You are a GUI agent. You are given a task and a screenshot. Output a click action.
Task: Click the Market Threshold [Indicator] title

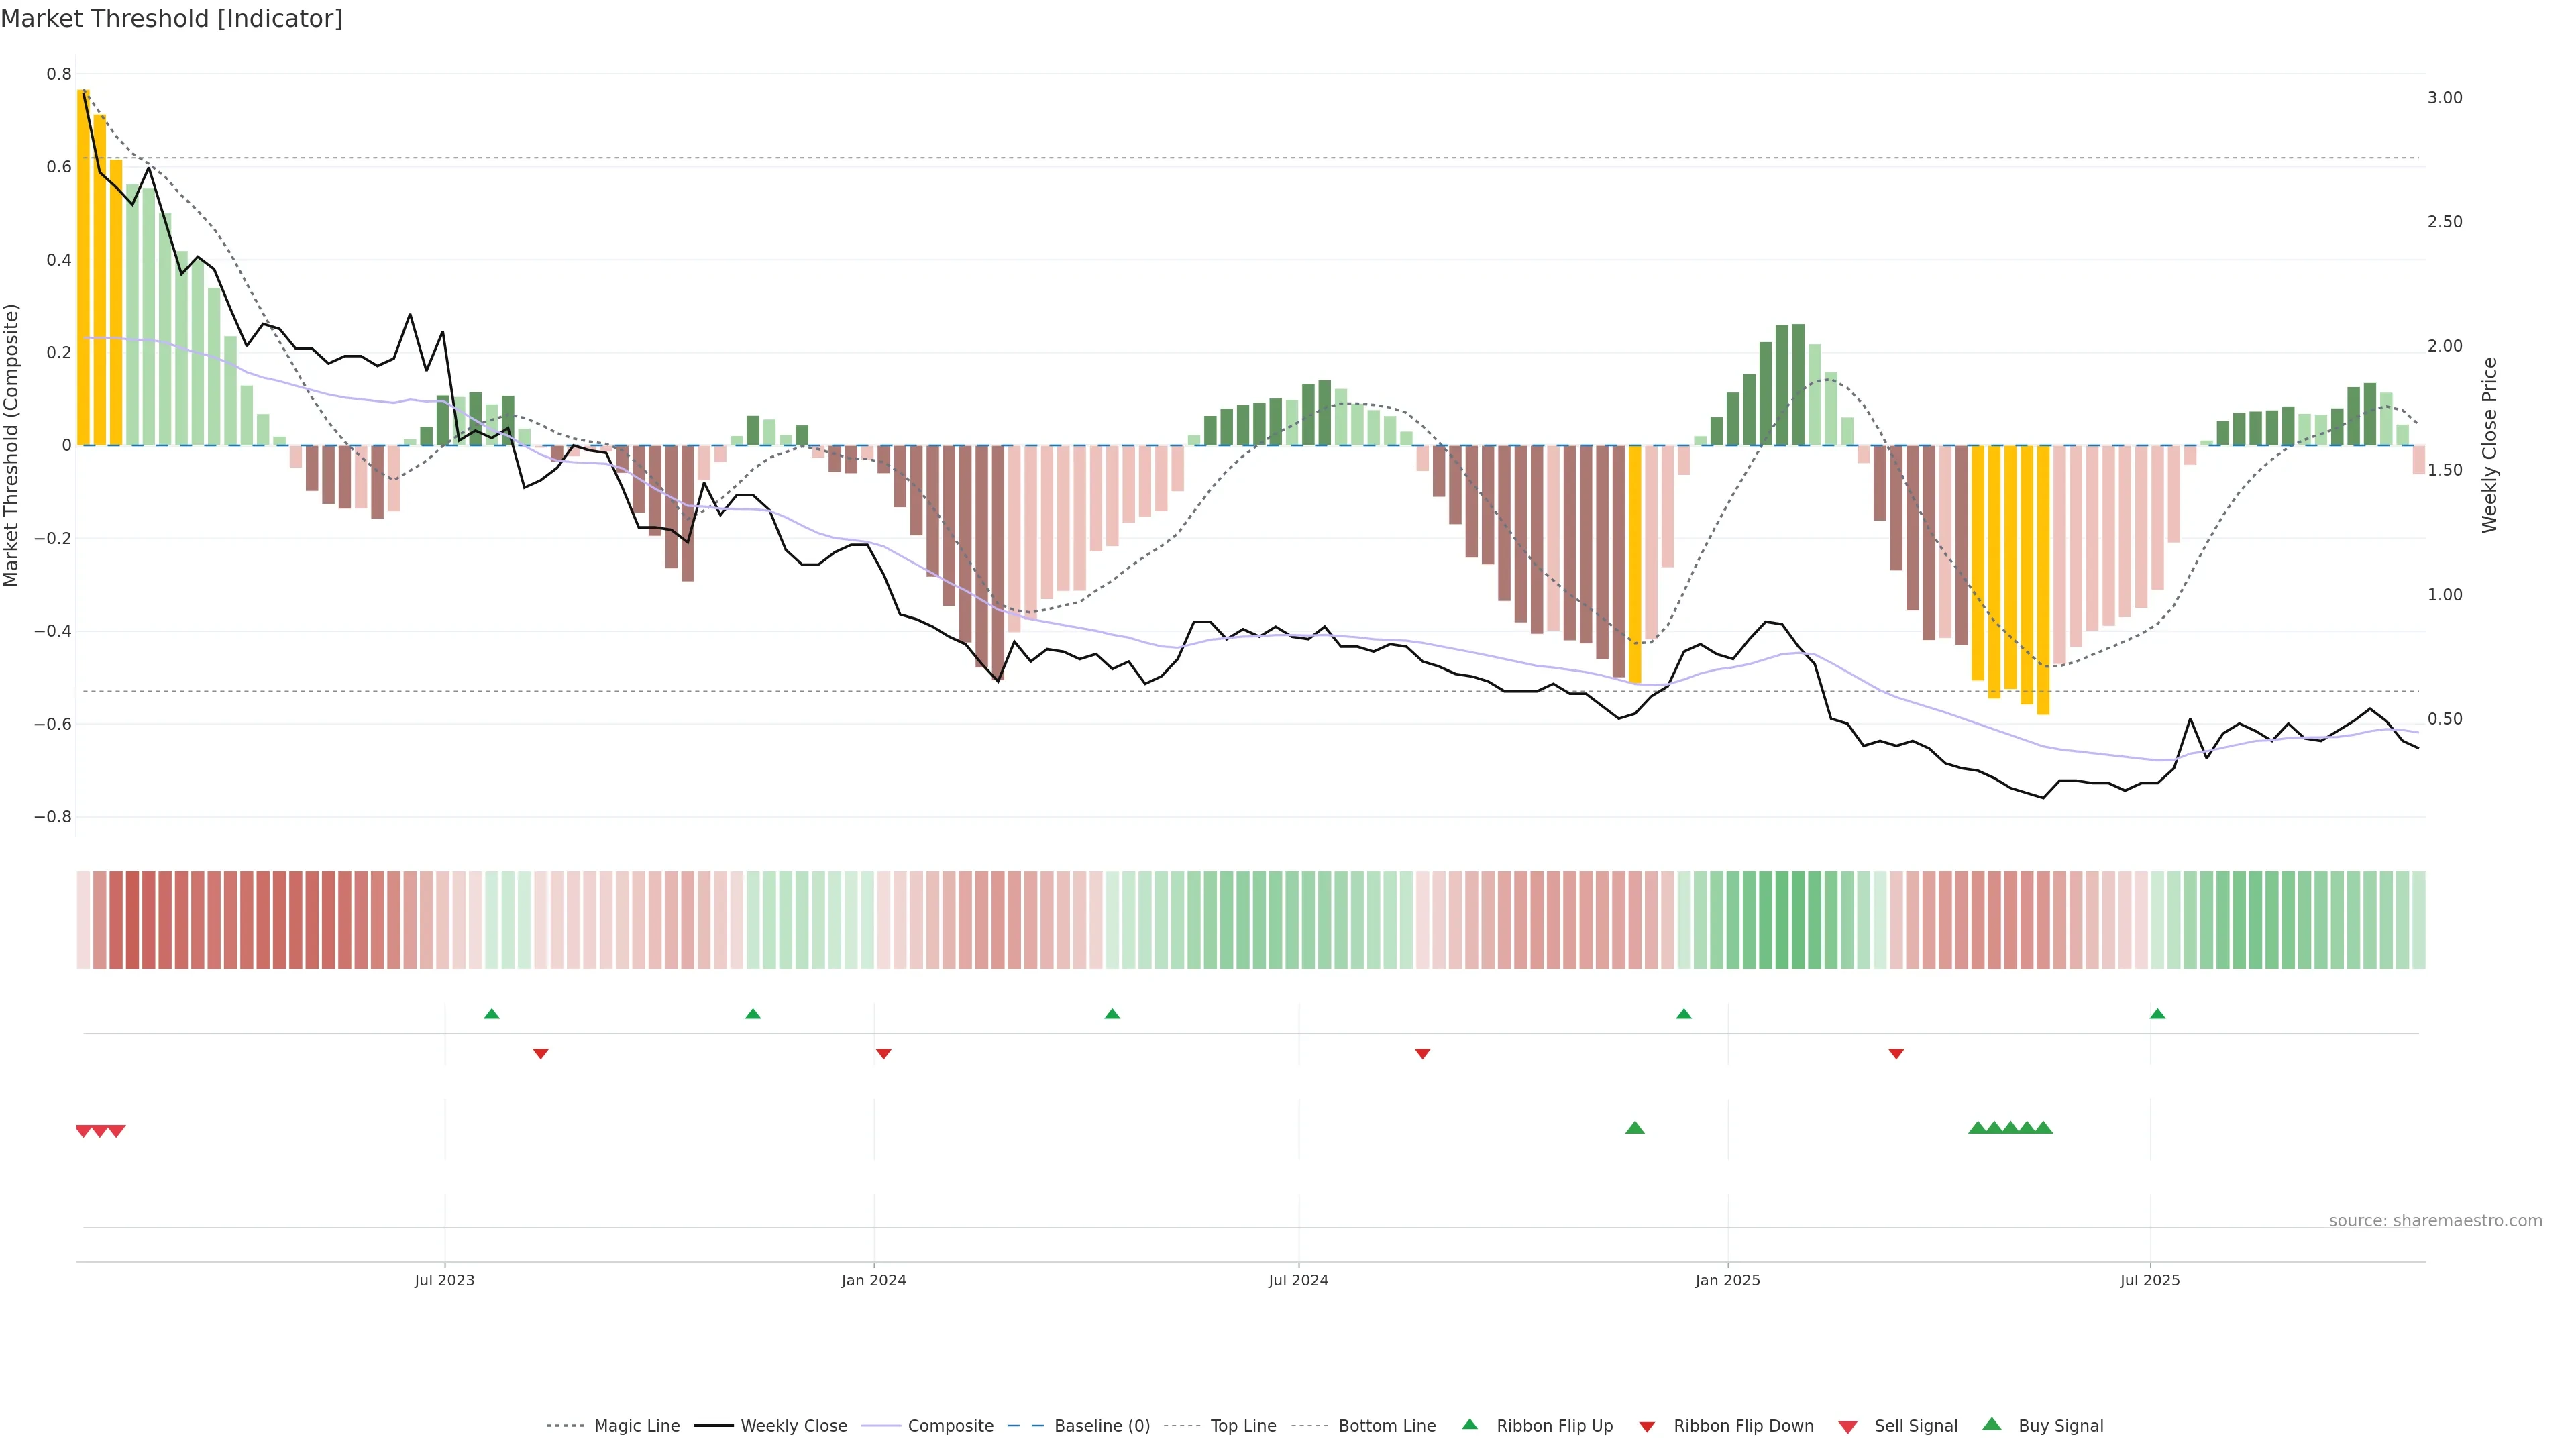pyautogui.click(x=171, y=18)
